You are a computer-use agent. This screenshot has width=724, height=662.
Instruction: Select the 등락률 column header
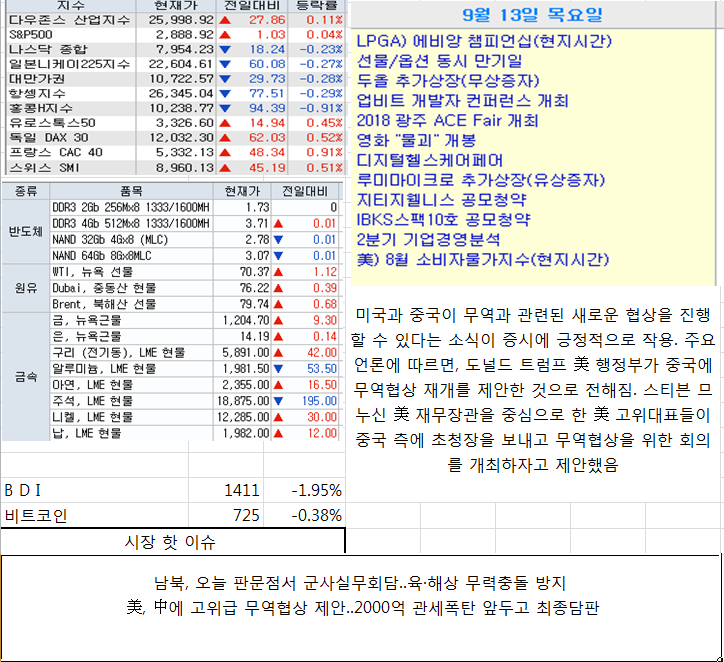coord(316,5)
